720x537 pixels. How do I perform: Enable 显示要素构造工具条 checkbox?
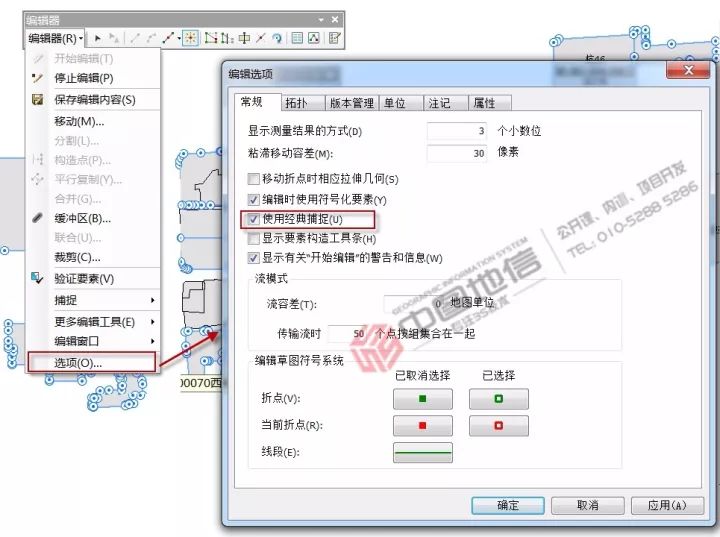[x=253, y=238]
